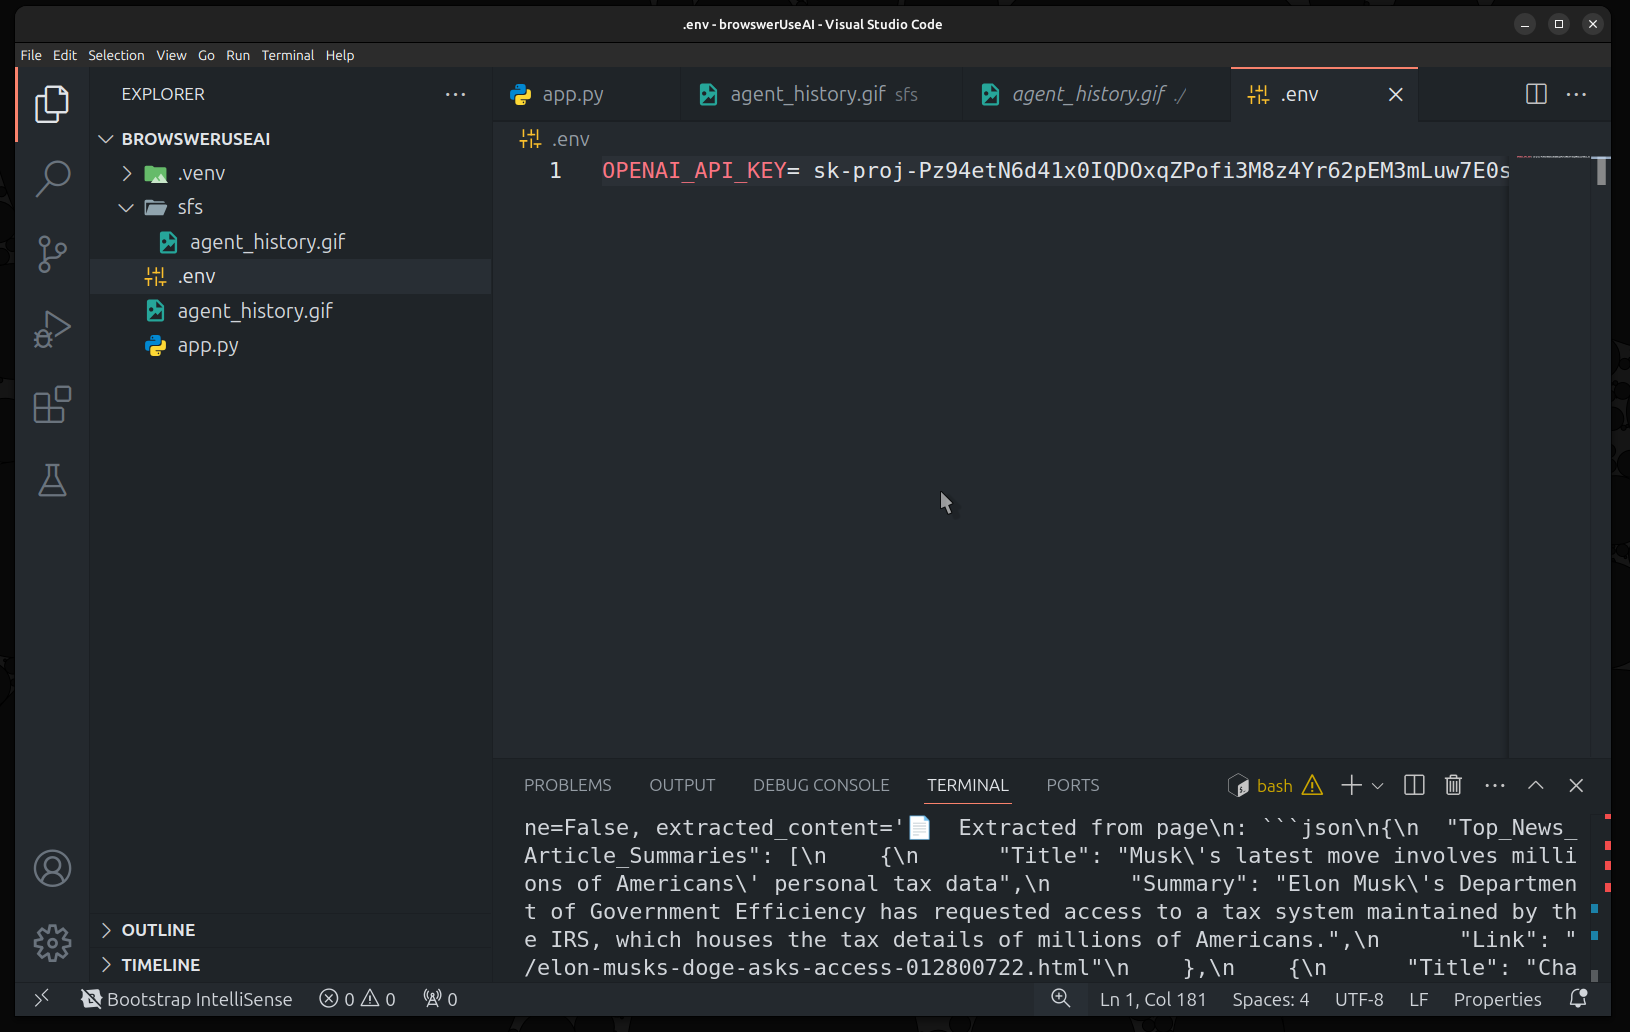Image resolution: width=1630 pixels, height=1032 pixels.
Task: Open the remote window indicator in status bar
Action: (x=41, y=998)
